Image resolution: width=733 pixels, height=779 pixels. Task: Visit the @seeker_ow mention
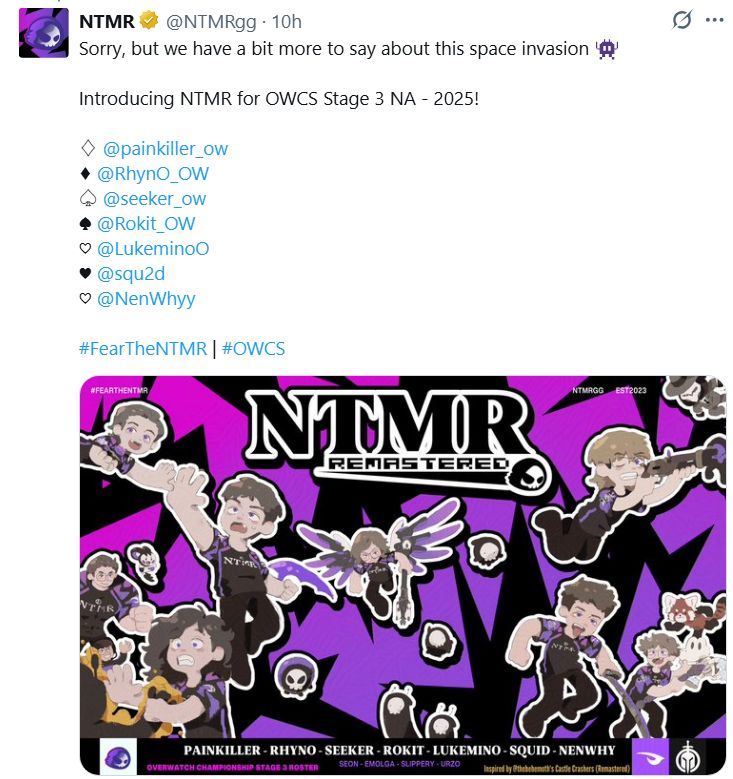tap(154, 199)
